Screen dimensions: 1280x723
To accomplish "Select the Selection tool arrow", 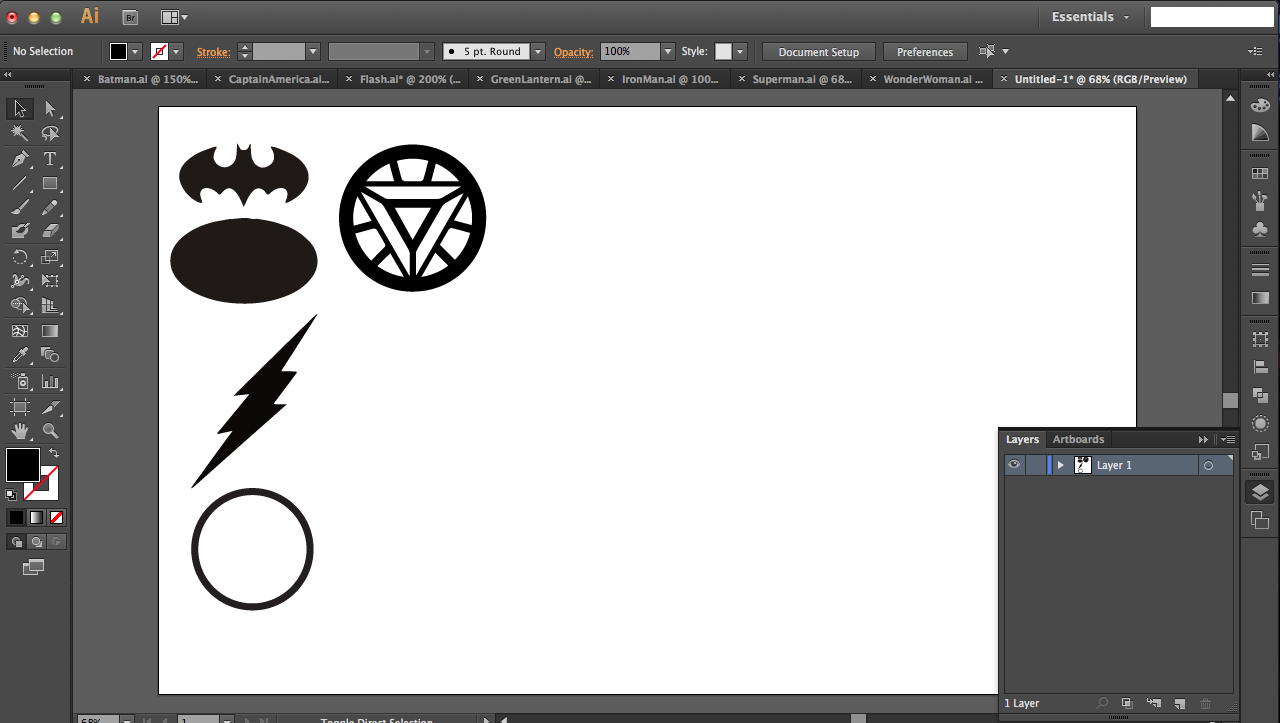I will [20, 109].
